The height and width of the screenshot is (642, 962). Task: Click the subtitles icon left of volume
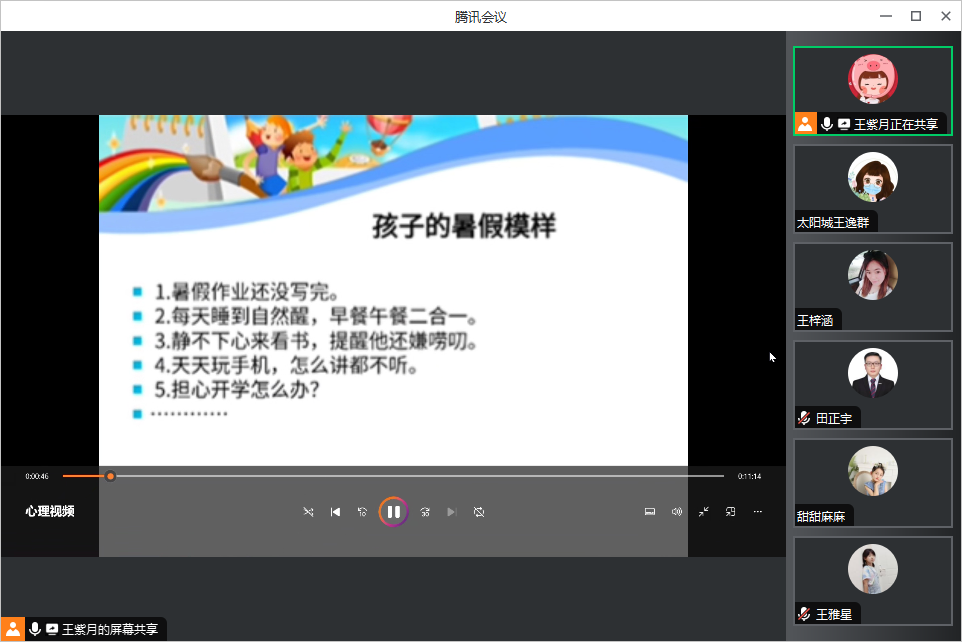tap(650, 511)
